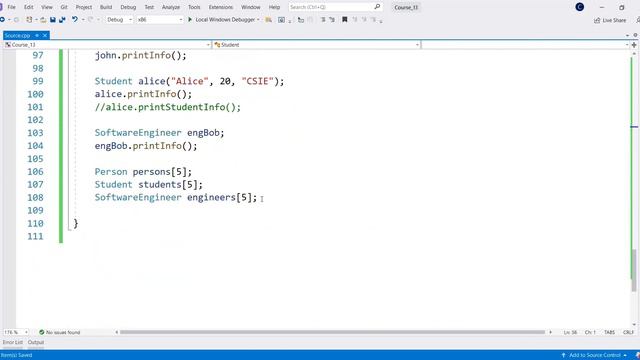Click the tab list overflow arrow
640x360 pixels.
pyautogui.click(x=628, y=36)
